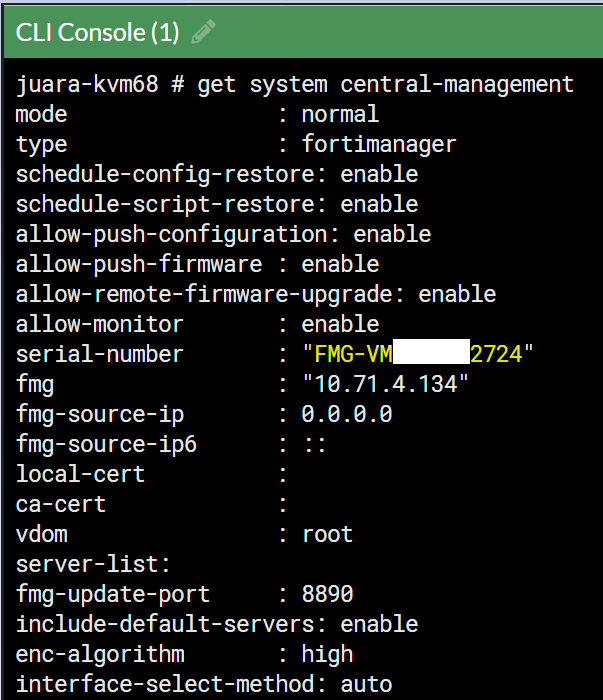
Task: Click the yellow FMG-VM serial number
Action: 418,354
